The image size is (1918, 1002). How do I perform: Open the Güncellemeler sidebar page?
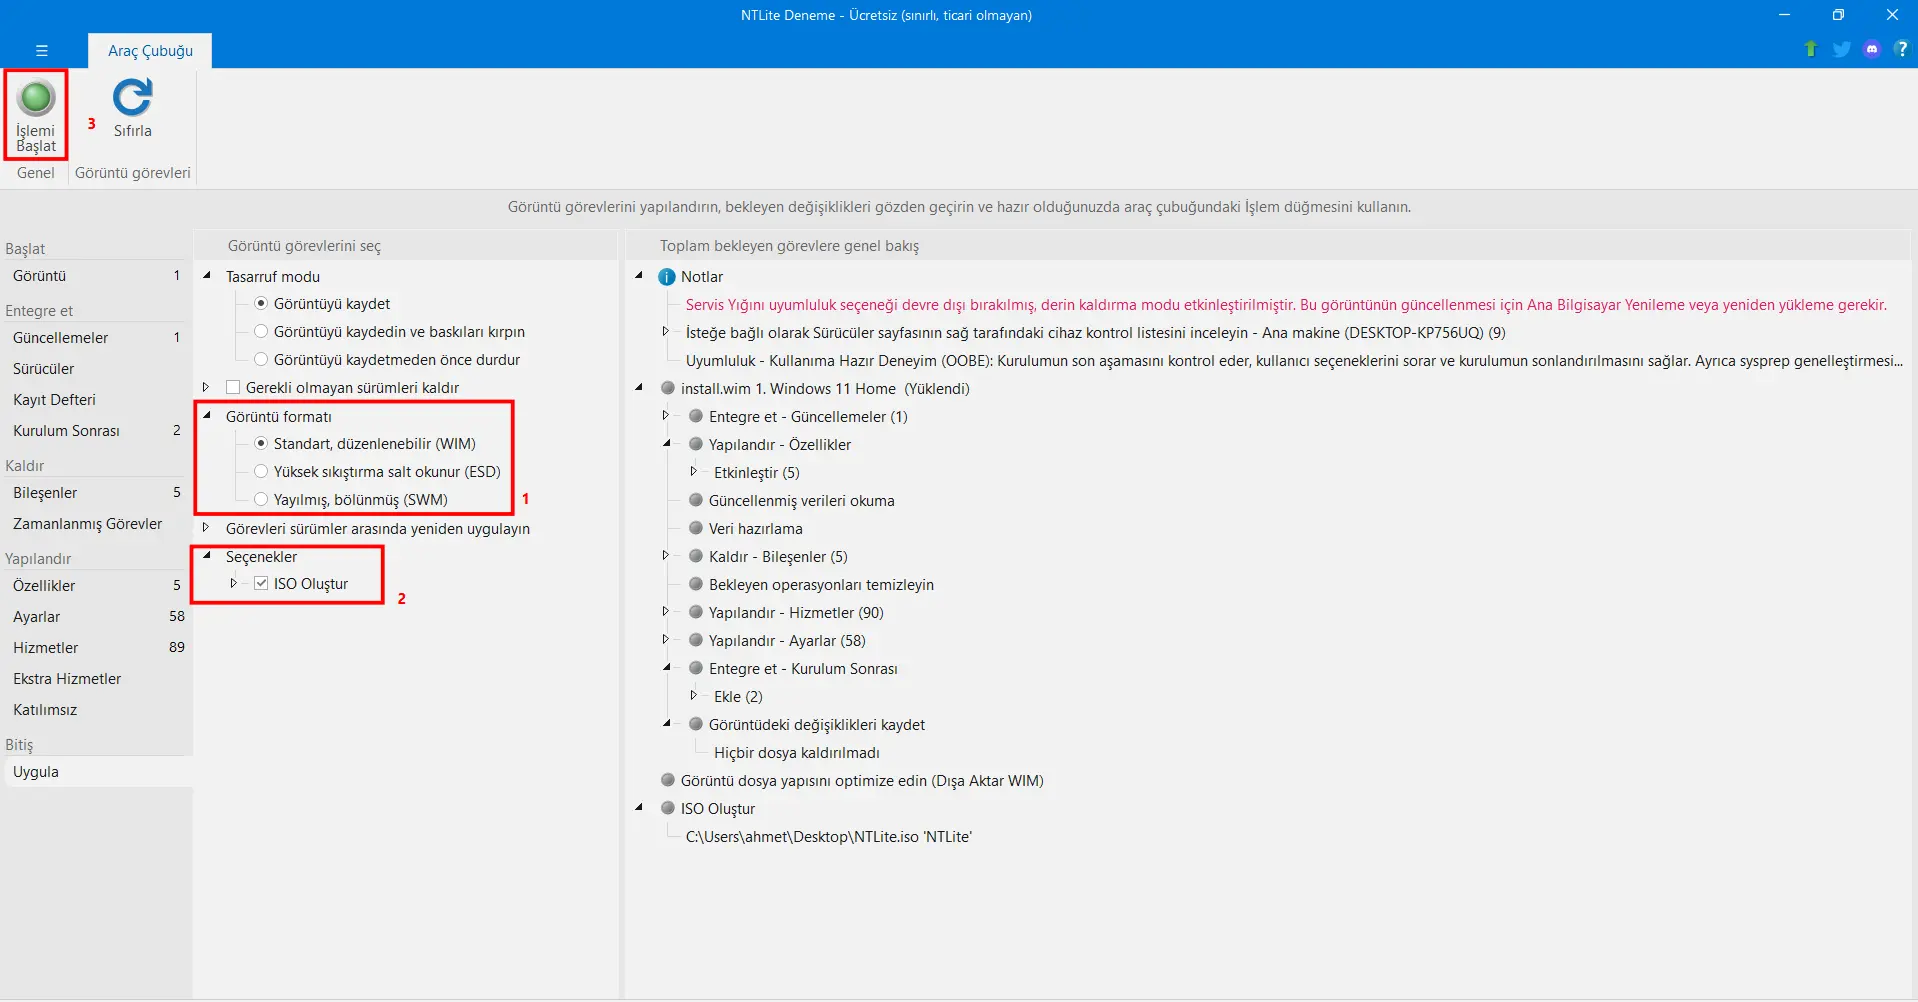point(96,338)
